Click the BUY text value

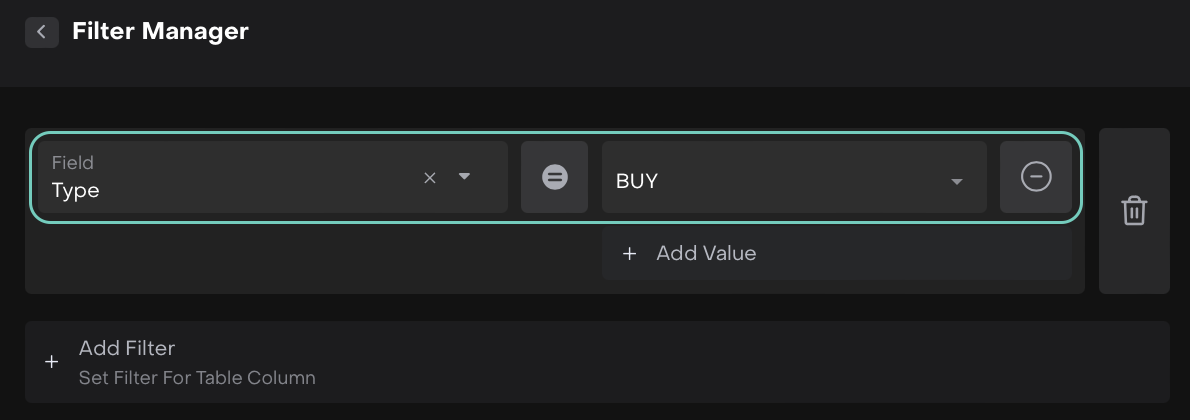637,182
